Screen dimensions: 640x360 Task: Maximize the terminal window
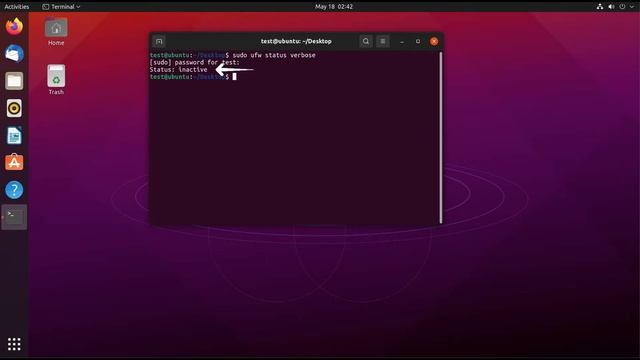click(418, 41)
